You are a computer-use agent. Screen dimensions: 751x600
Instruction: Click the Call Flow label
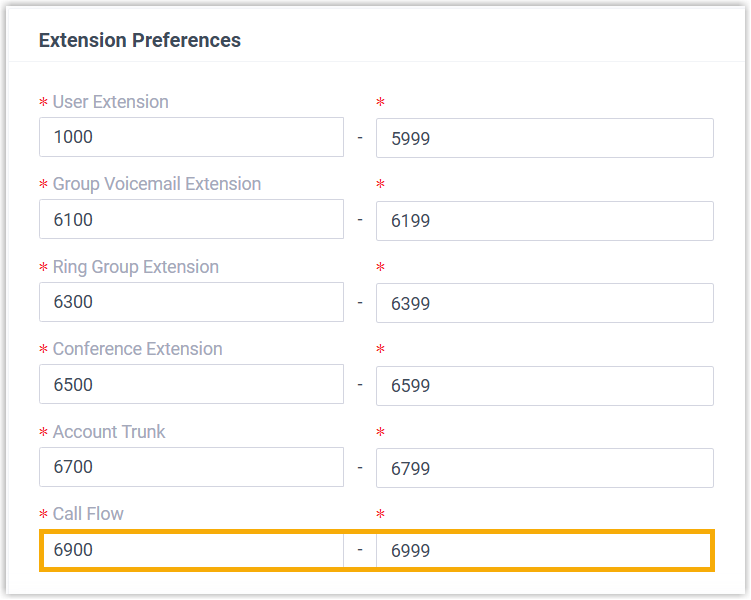(88, 514)
